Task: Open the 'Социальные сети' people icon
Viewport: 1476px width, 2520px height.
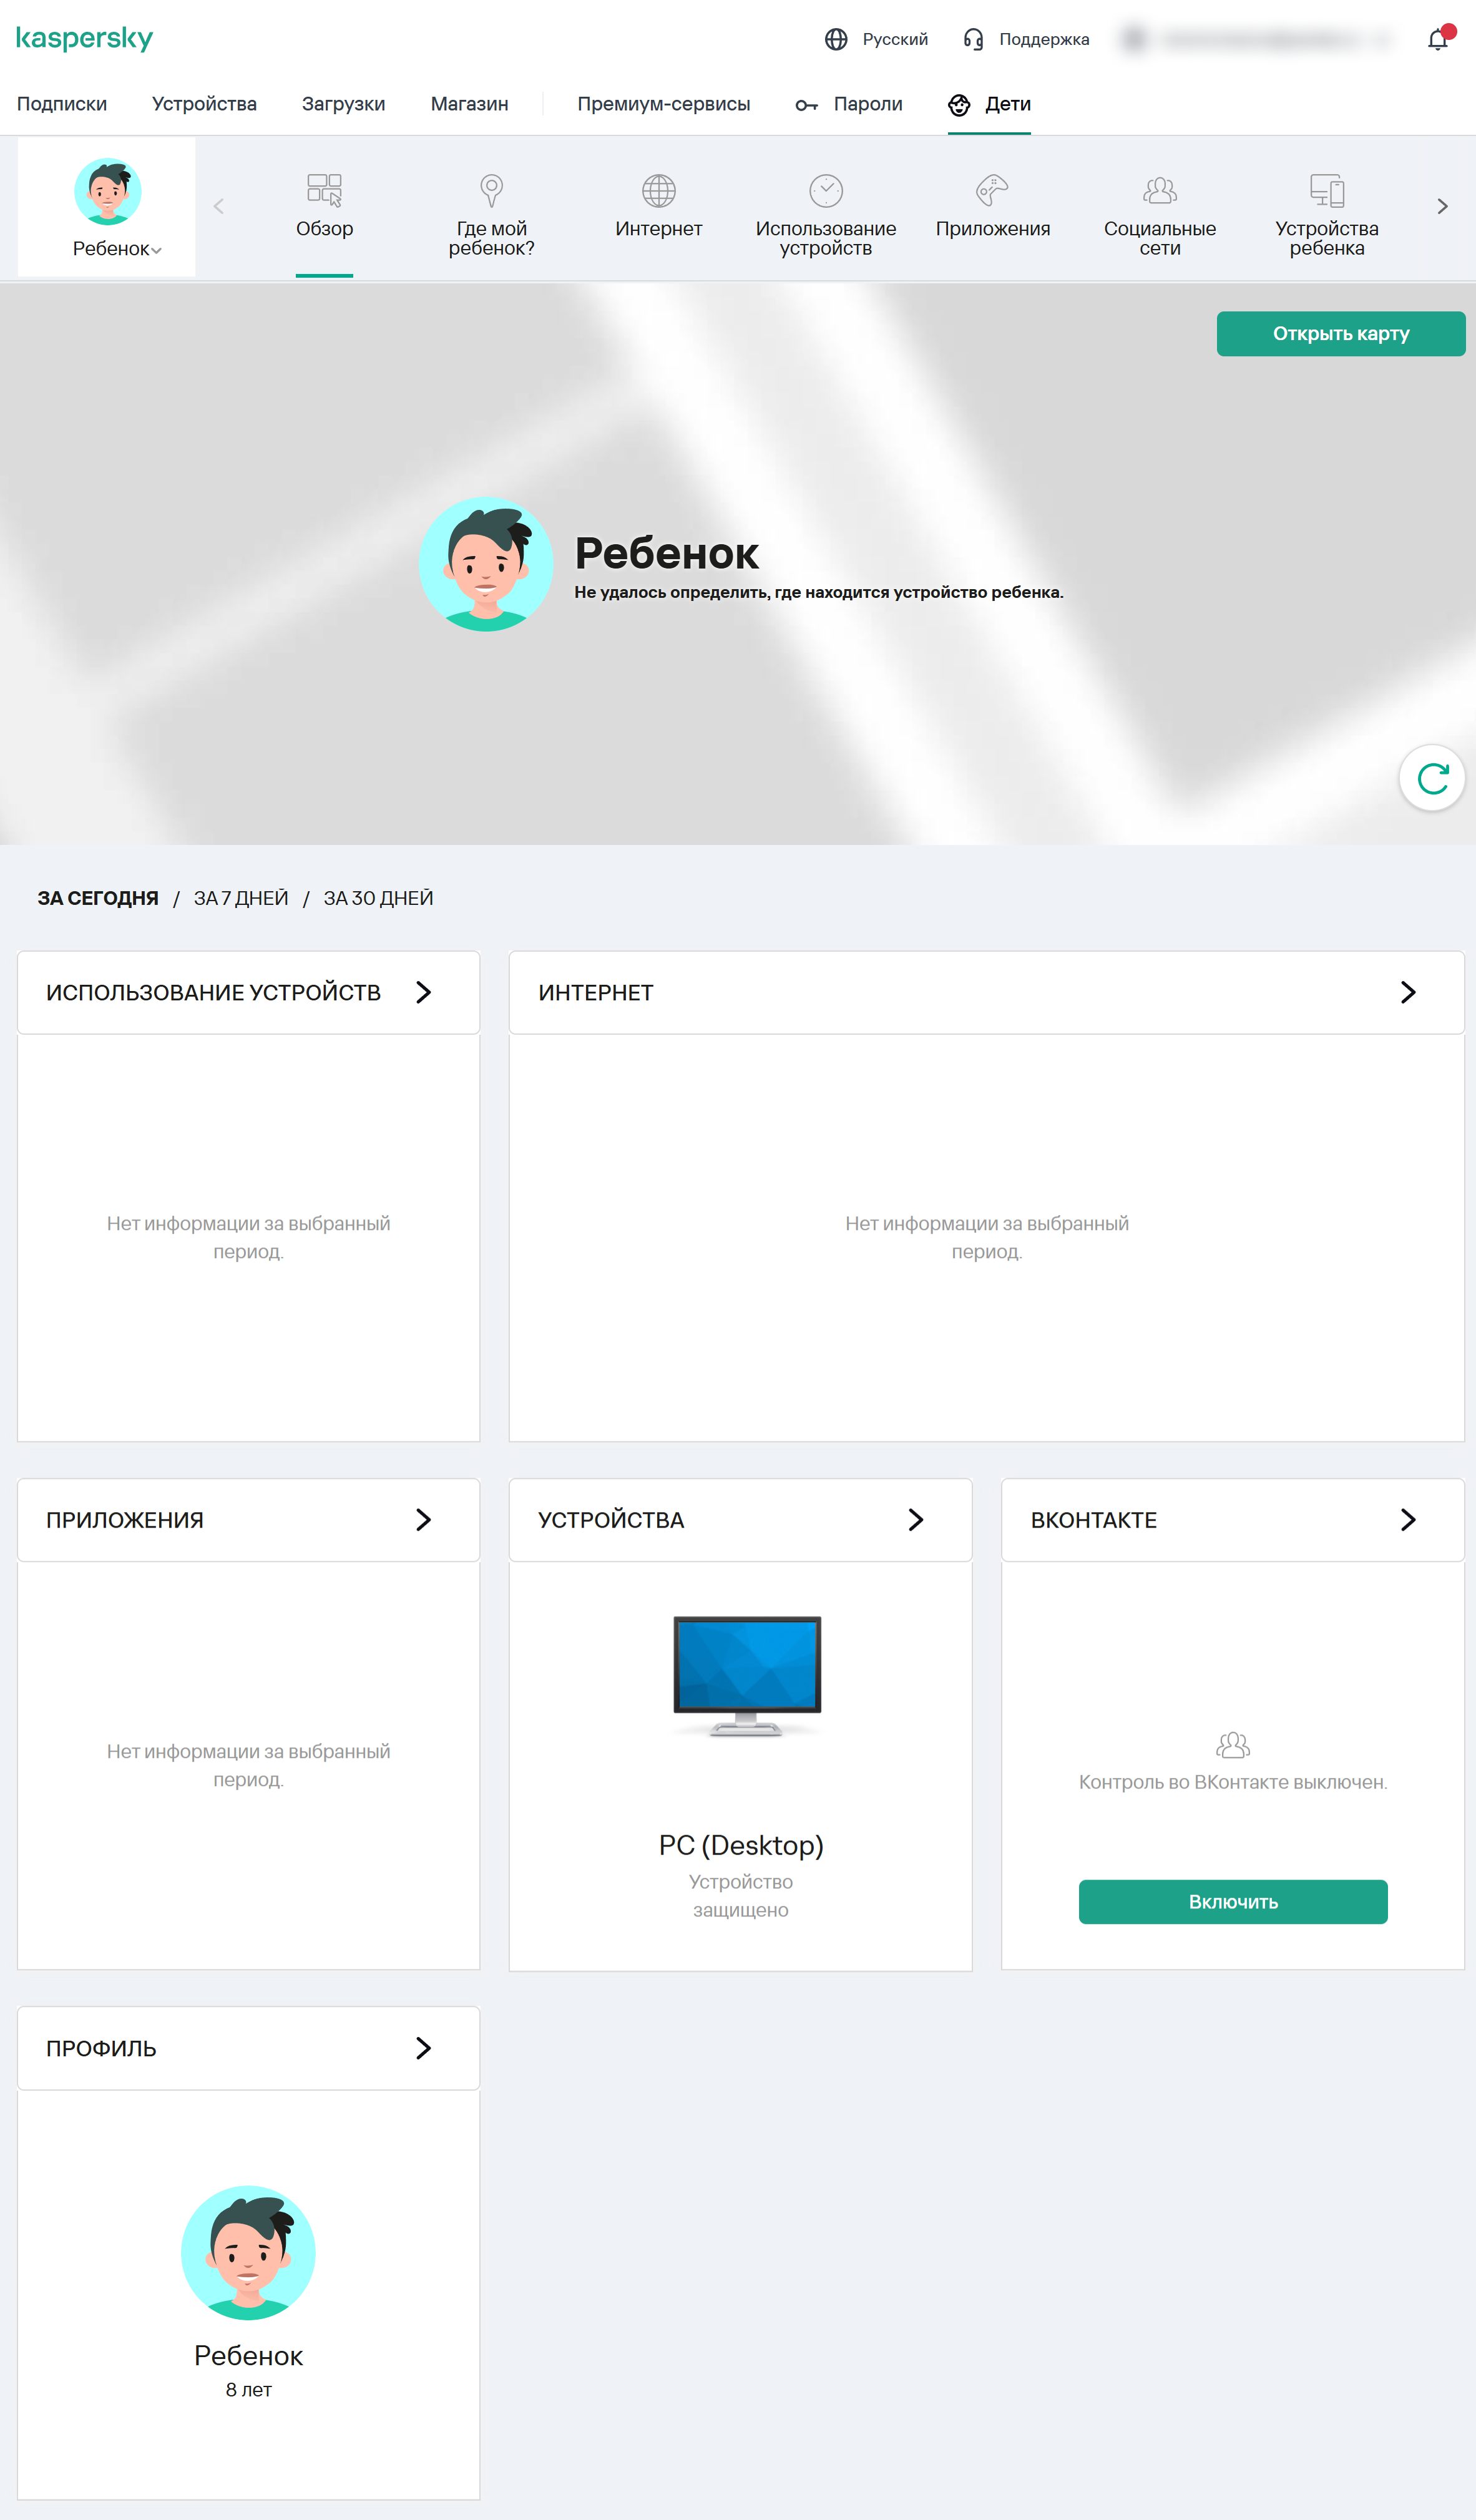Action: click(x=1159, y=190)
